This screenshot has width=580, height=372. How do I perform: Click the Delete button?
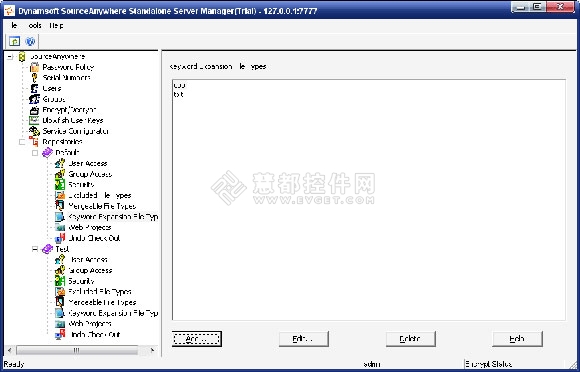pos(411,339)
